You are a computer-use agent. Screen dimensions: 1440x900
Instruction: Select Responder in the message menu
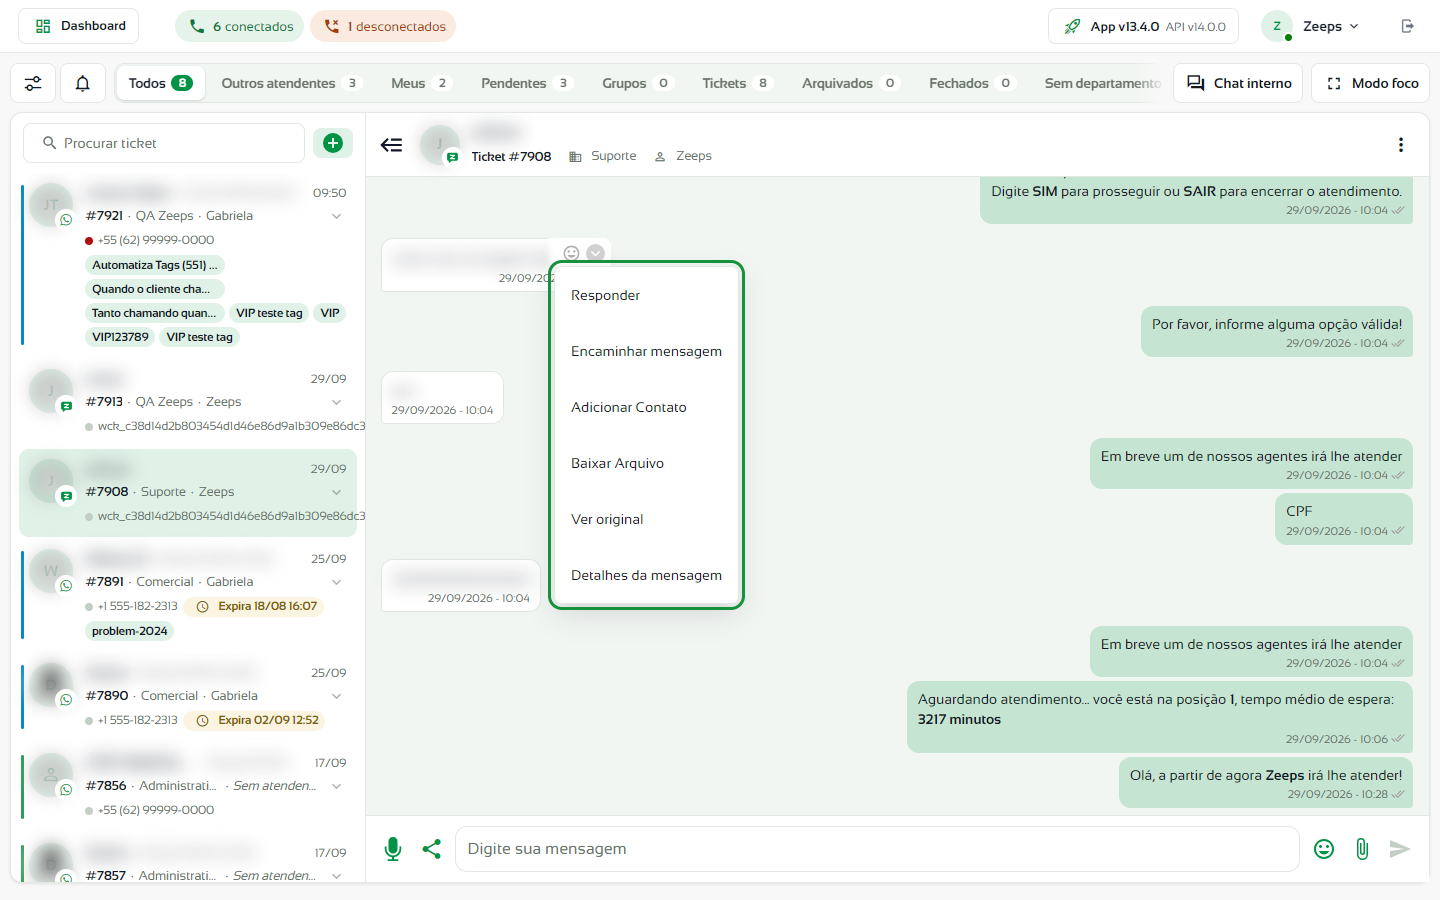[646, 295]
